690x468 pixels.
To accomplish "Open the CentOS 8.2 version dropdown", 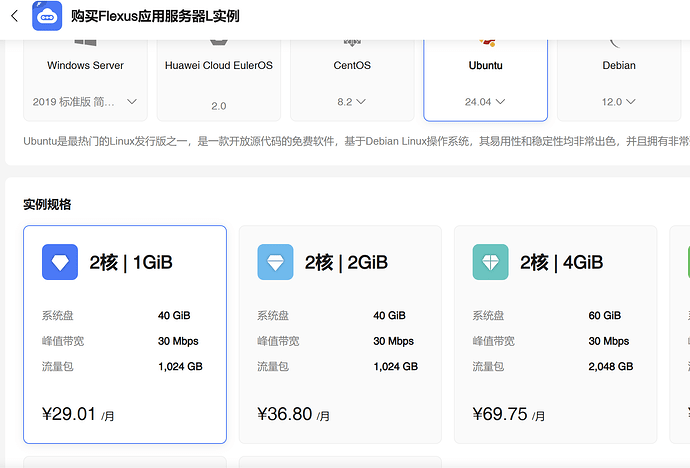I will pyautogui.click(x=351, y=102).
